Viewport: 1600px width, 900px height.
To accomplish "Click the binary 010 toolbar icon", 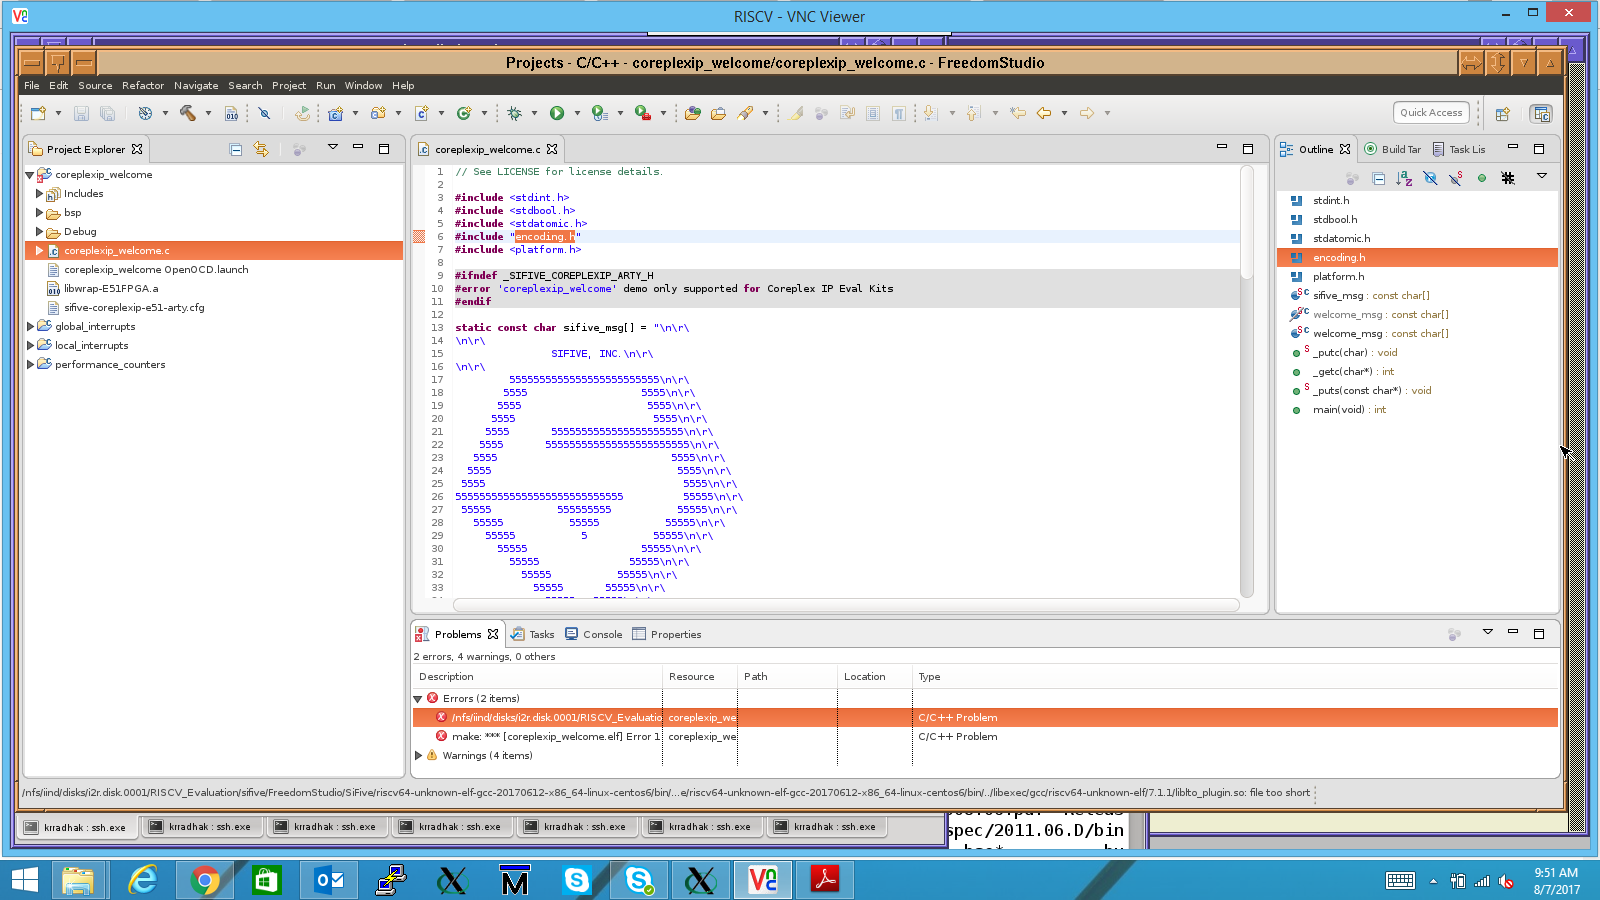I will 232,113.
